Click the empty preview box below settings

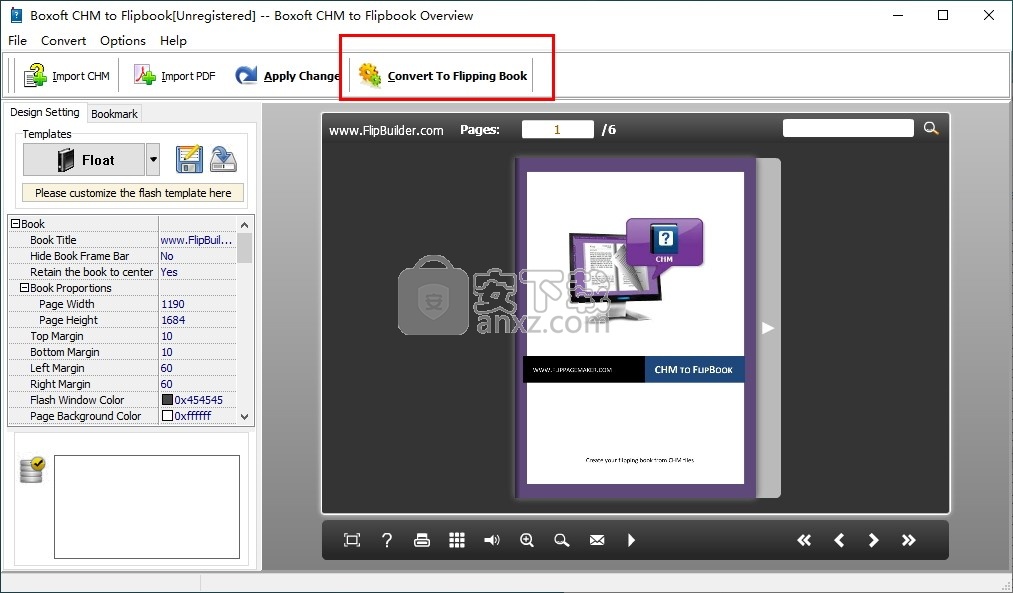point(147,507)
